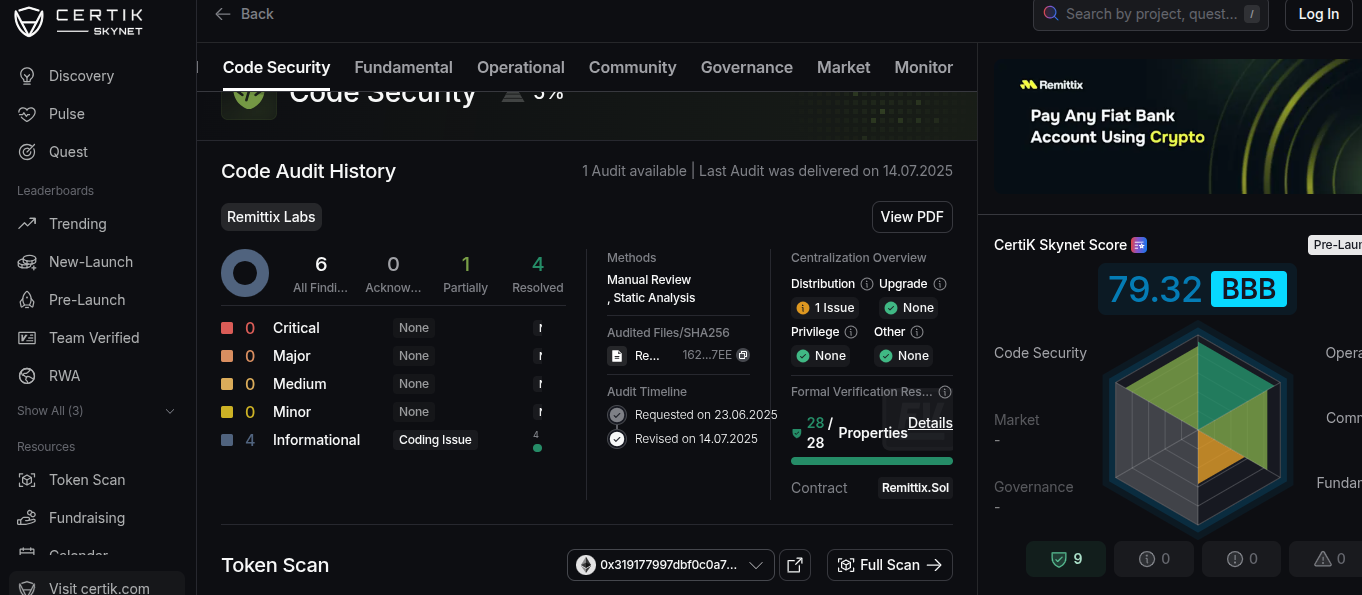Switch to Monitor tab

point(923,67)
